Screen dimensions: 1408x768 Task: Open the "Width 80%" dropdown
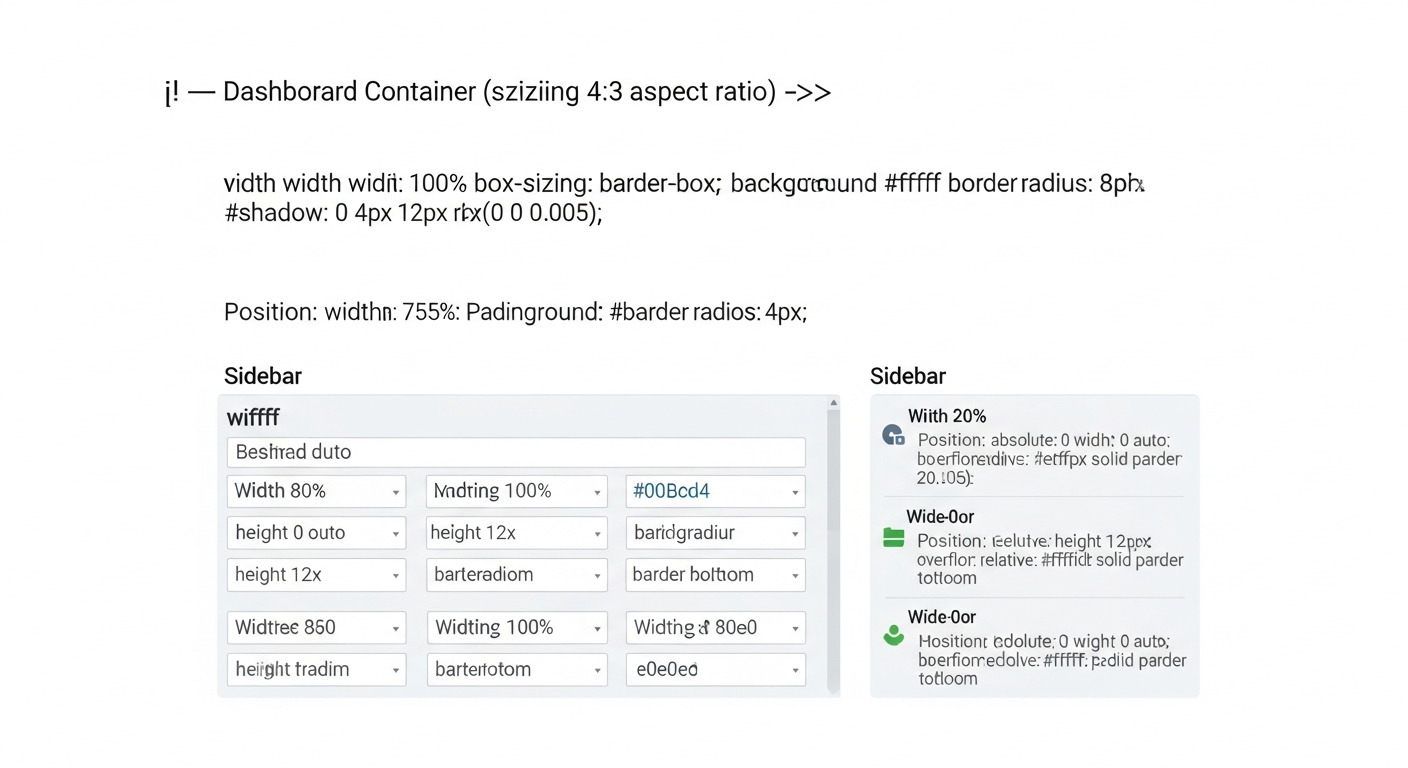coord(316,491)
